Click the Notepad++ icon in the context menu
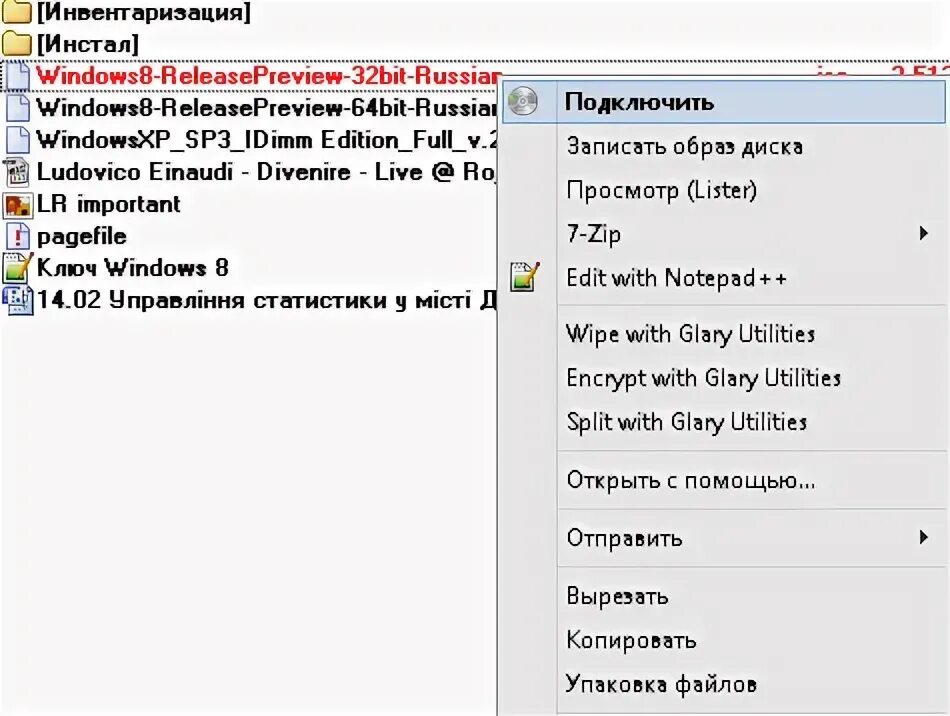This screenshot has height=716, width=950. [x=525, y=277]
